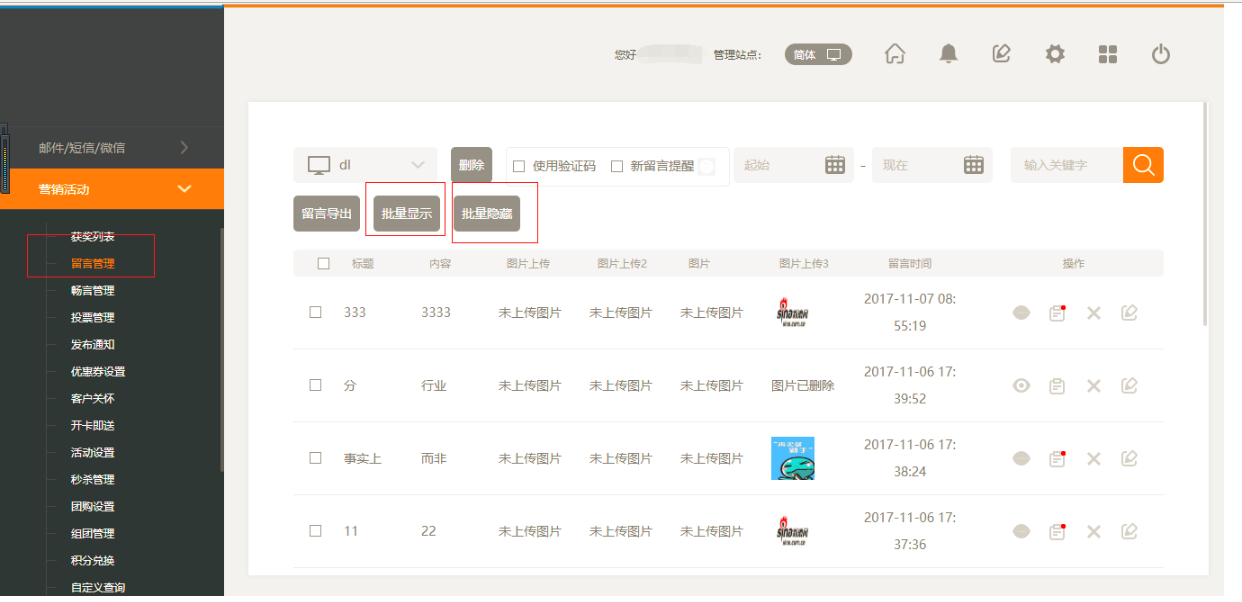1242x602 pixels.
Task: Click the power logout icon
Action: point(1161,55)
